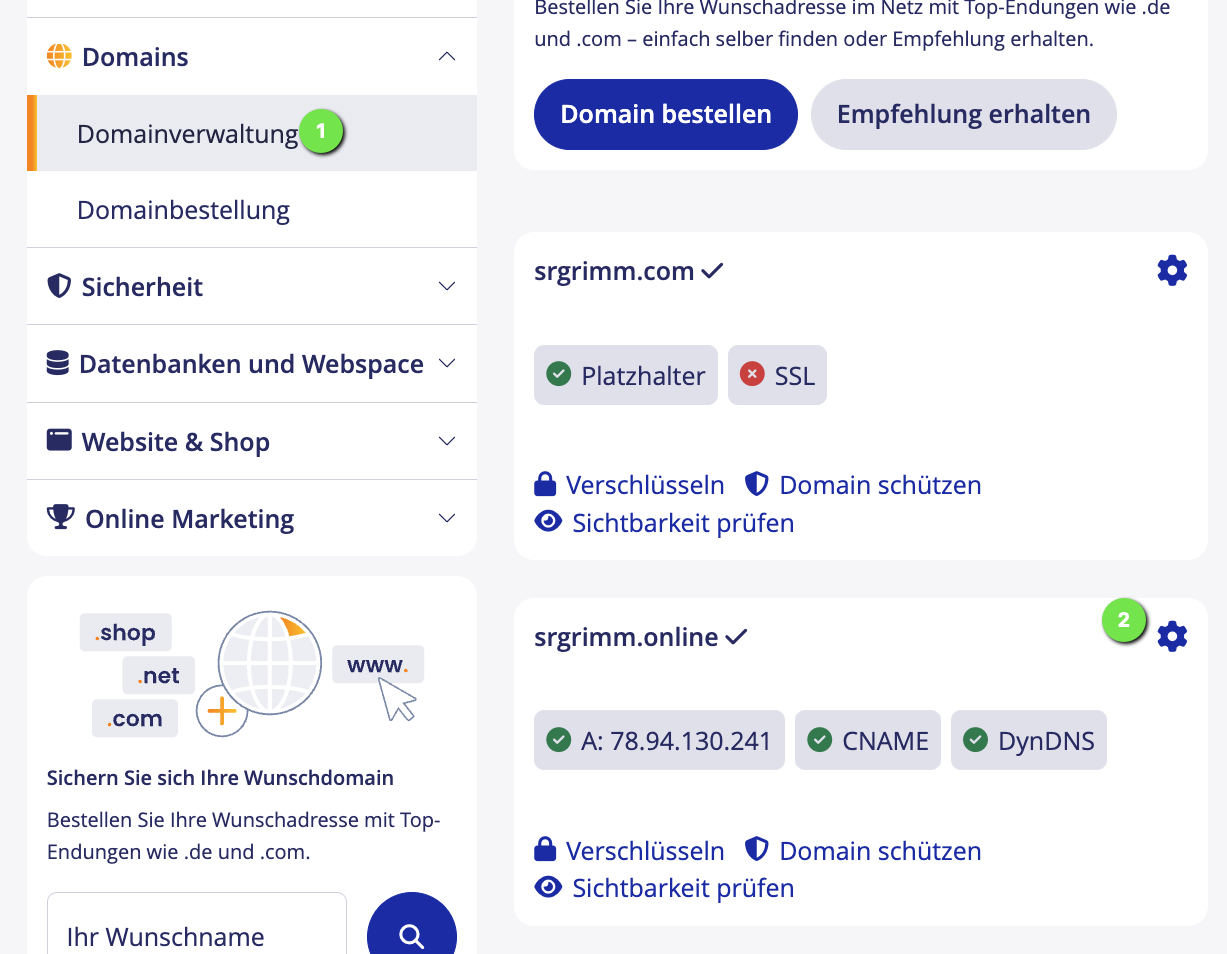Click the DynDNS status badge
The height and width of the screenshot is (954, 1227).
point(1028,740)
